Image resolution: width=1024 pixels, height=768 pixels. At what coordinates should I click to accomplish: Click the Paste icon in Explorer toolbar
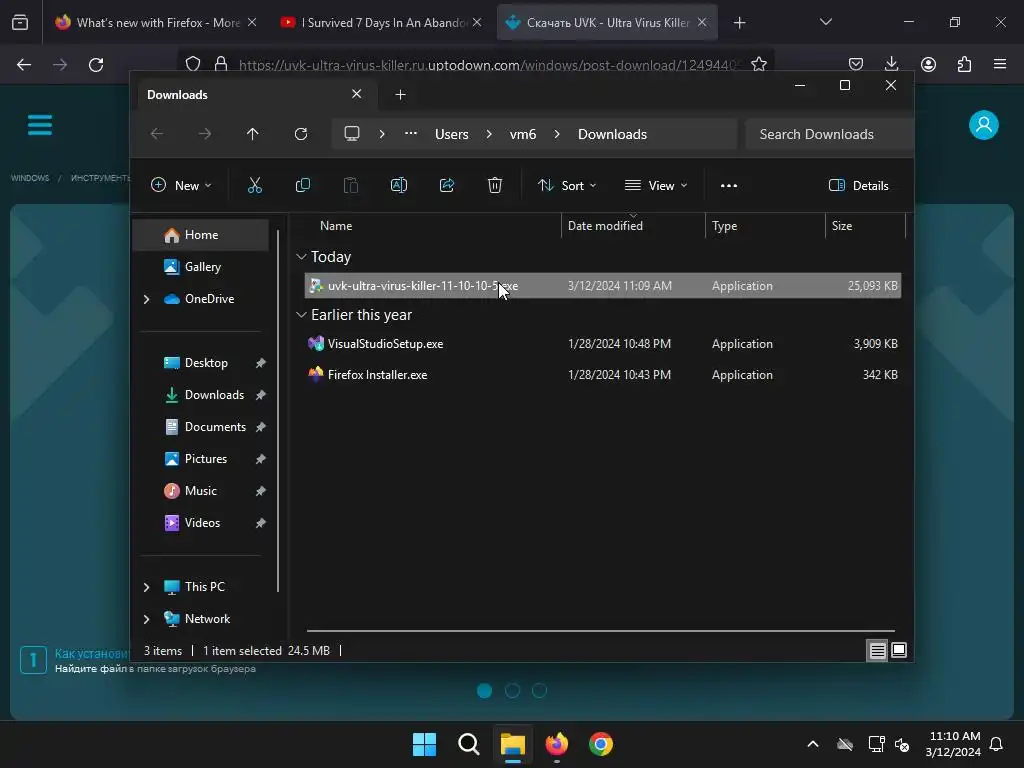coord(351,185)
